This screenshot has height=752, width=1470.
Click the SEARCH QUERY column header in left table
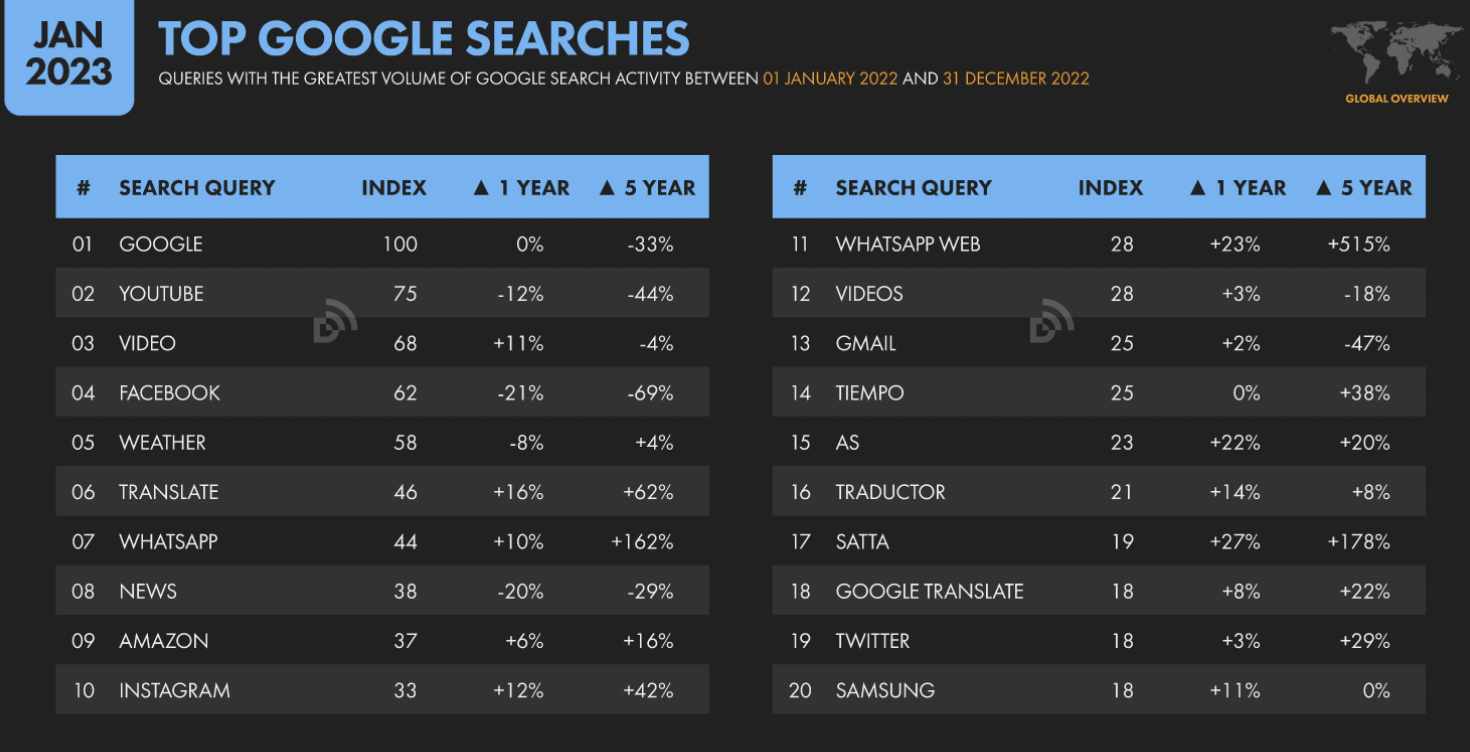(197, 187)
